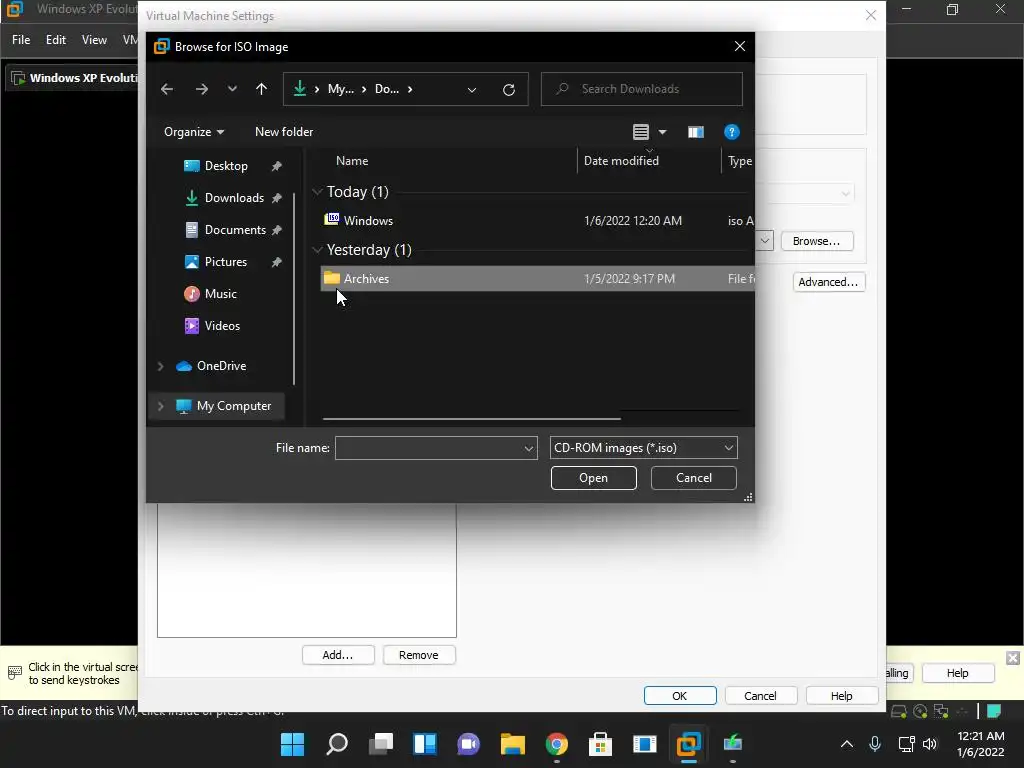Viewport: 1024px width, 768px height.
Task: Click Help in the VMware hint bar
Action: pos(957,673)
